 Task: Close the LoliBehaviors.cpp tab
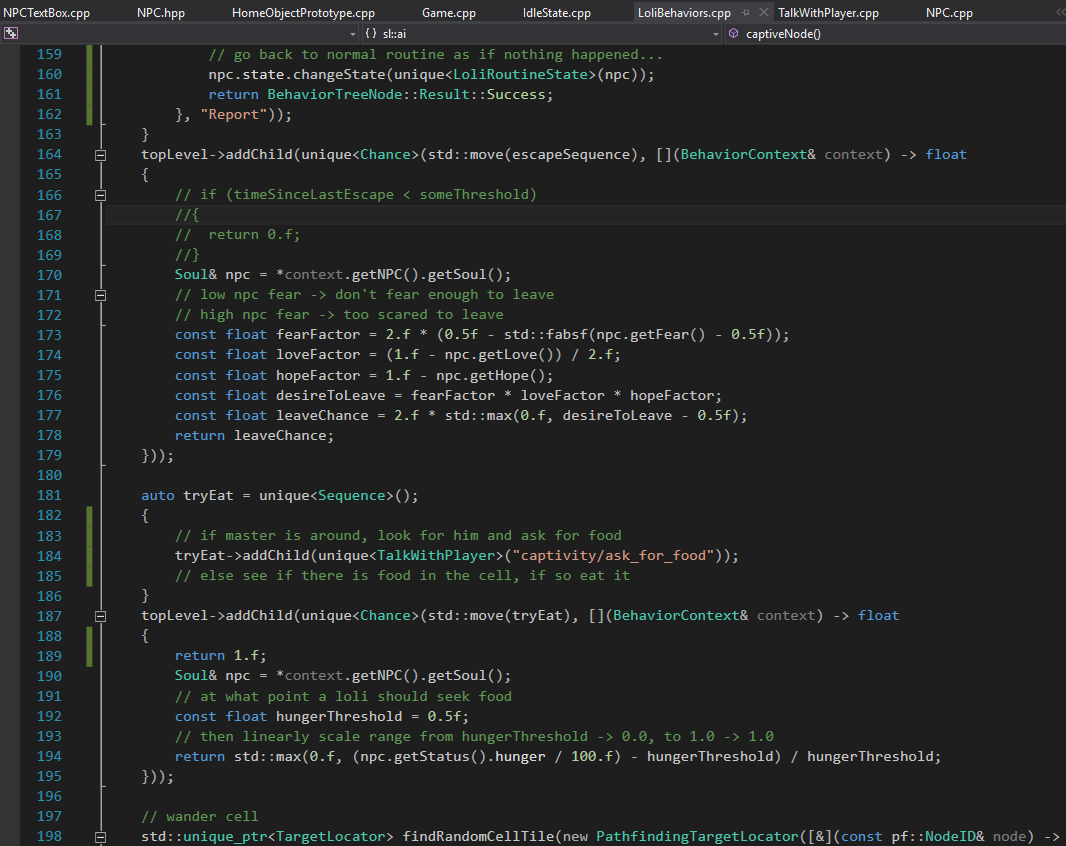pos(763,12)
